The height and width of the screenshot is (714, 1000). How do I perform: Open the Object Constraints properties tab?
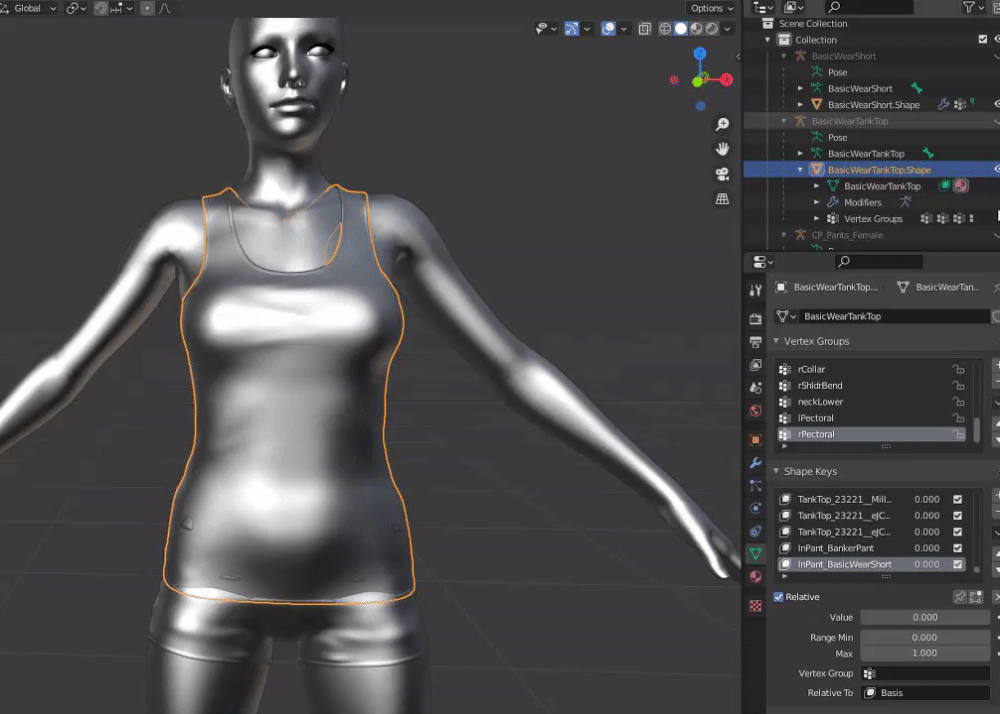click(x=756, y=531)
